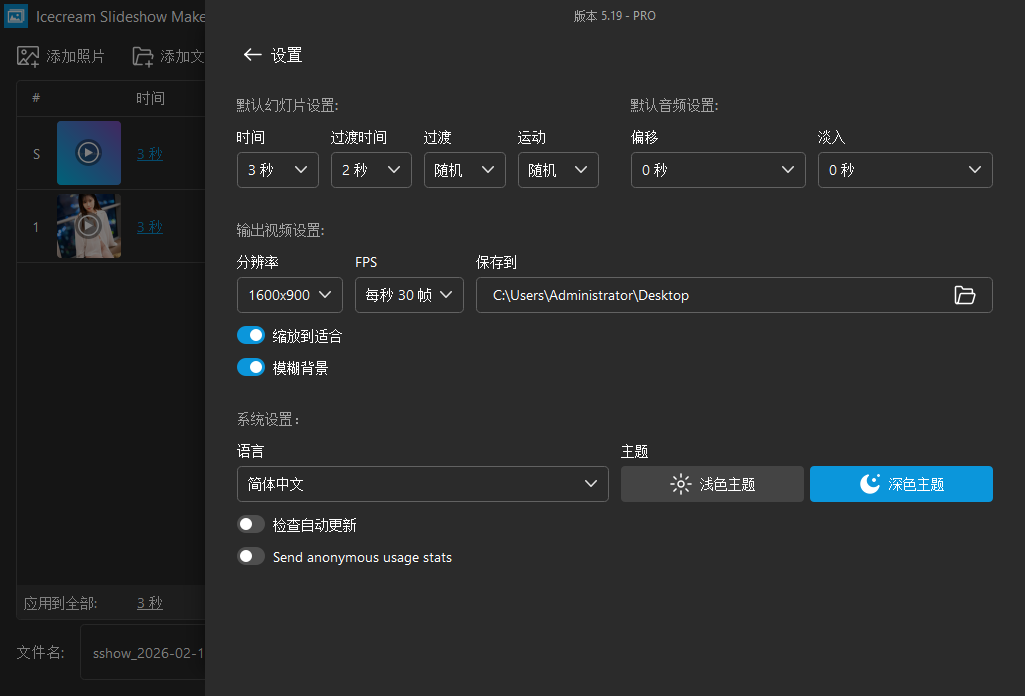Open the 分辨率 dropdown
Viewport: 1025px width, 696px height.
coord(289,295)
